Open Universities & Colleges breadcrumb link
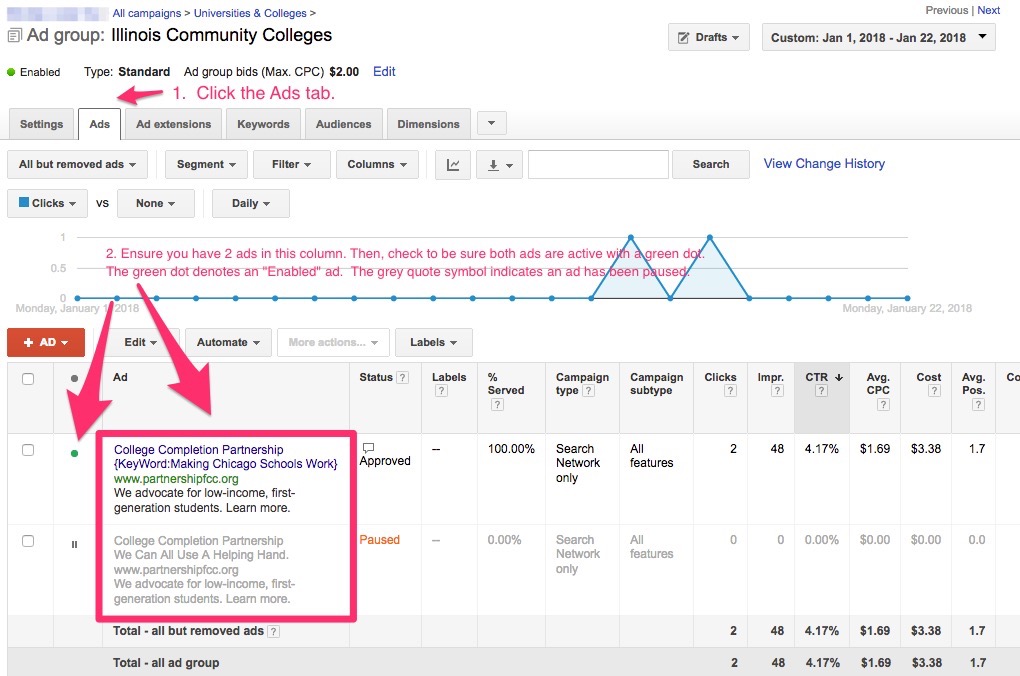This screenshot has width=1020, height=676. click(x=250, y=13)
